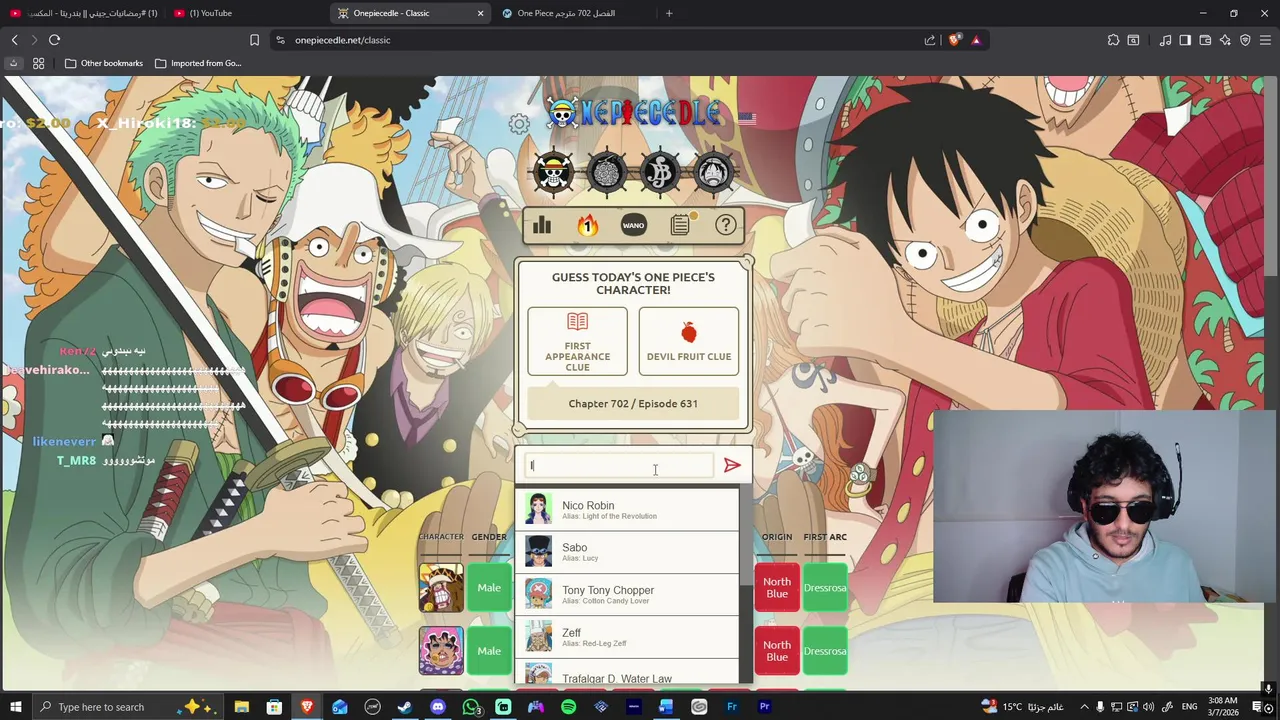Open the Brave Rewards triangle icon

(x=976, y=40)
